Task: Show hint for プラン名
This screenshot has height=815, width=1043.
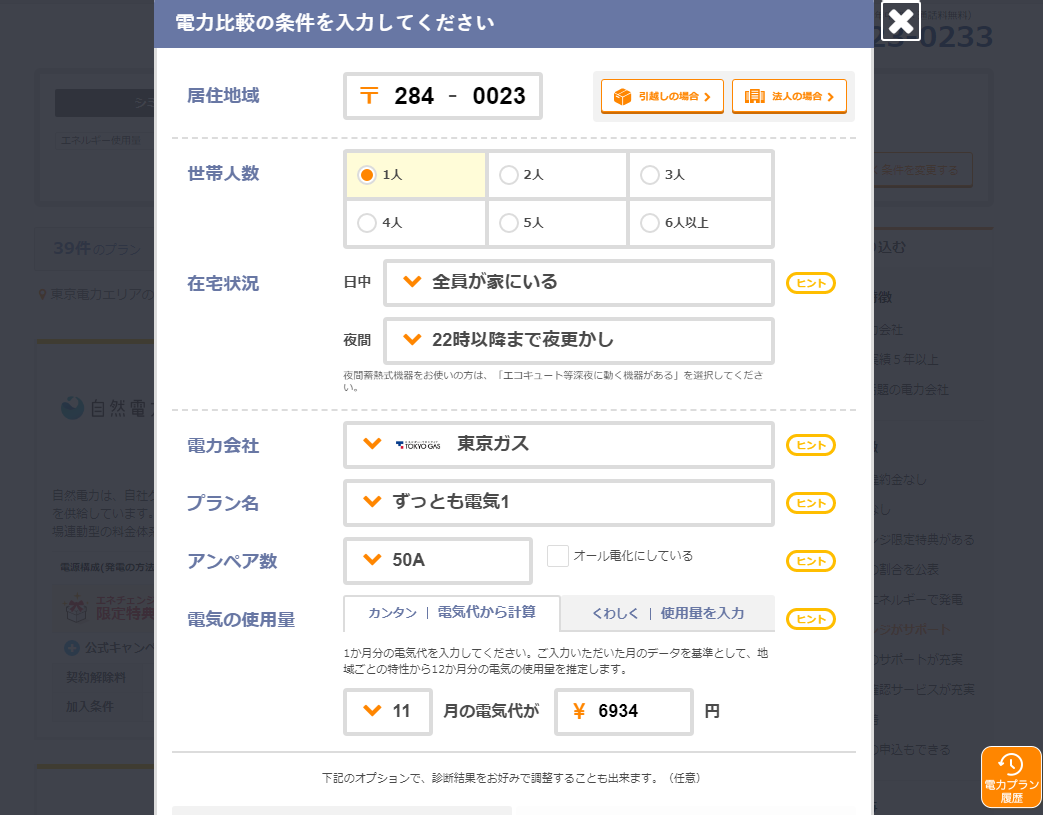Action: [810, 503]
